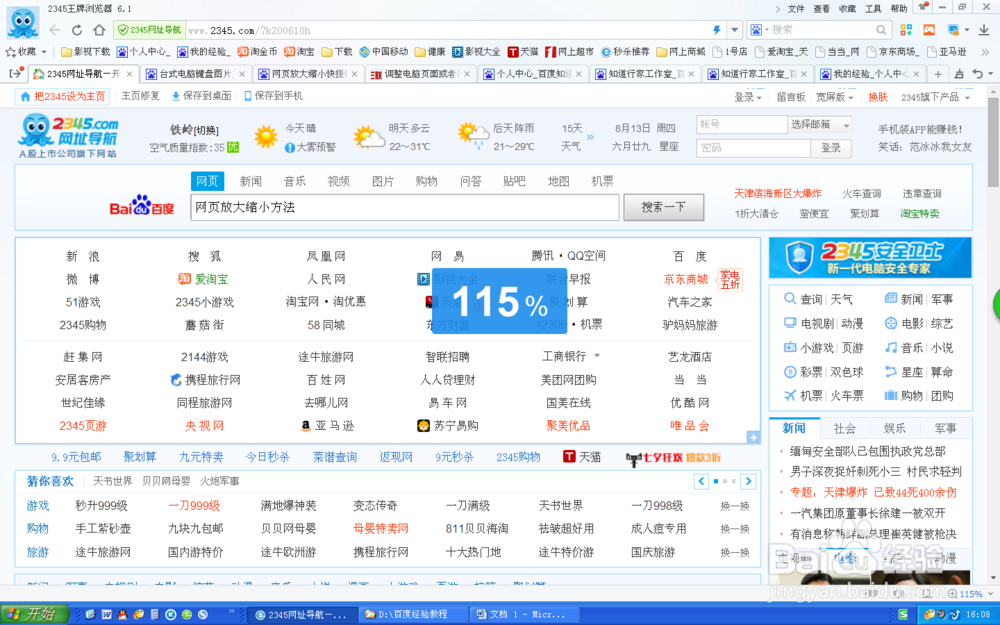Screen dimensions: 1000x625
Task: Open the 中国移动 bookmark
Action: click(x=383, y=52)
